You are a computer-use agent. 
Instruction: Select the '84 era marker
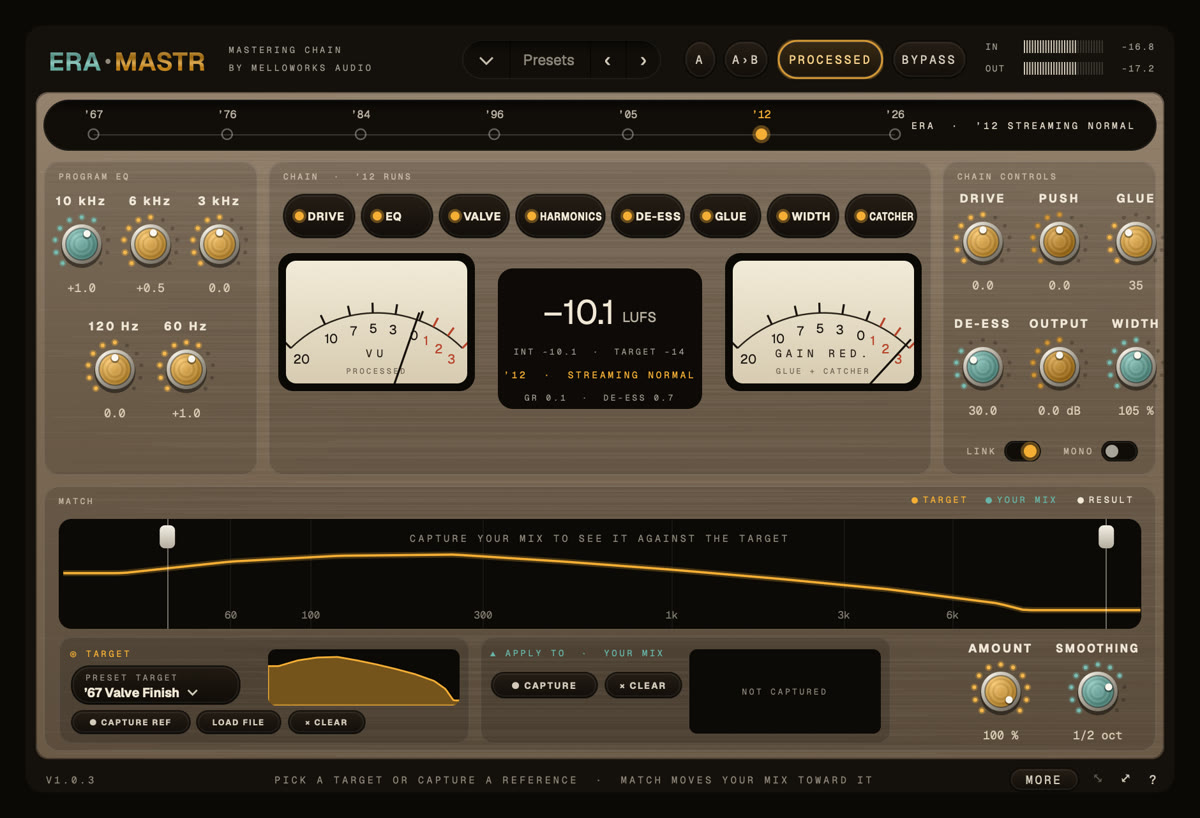tap(361, 134)
